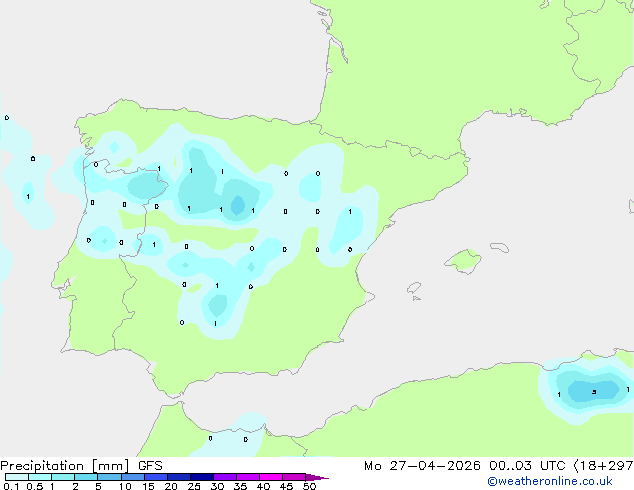The width and height of the screenshot is (634, 490).
Task: Click the 'GFS' model label
Action: click(150, 466)
